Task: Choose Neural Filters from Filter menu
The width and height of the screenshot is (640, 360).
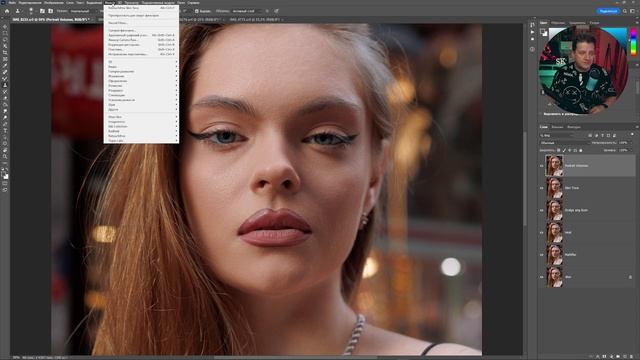Action: click(141, 23)
